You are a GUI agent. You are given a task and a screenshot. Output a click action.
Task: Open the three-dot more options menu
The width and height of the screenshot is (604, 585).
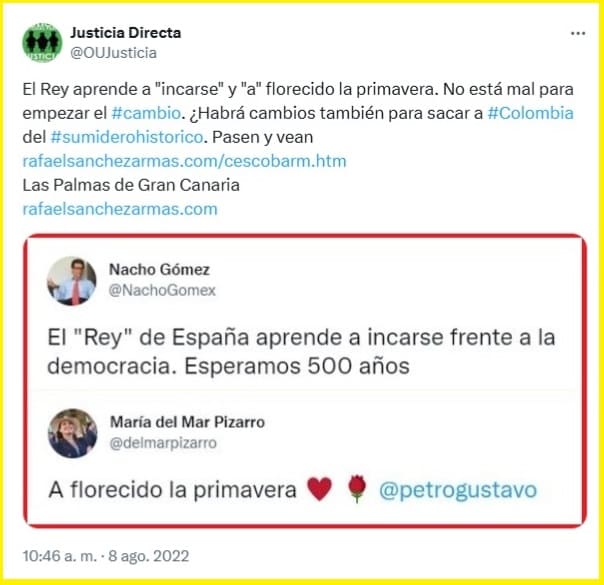click(578, 34)
